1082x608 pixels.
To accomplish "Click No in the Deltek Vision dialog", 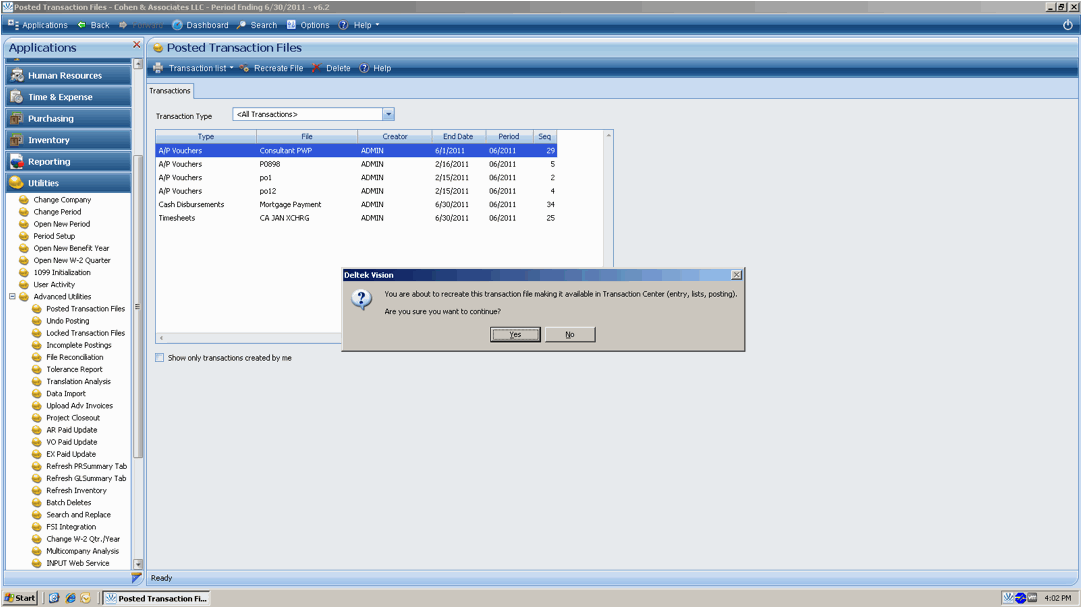I will (x=570, y=334).
